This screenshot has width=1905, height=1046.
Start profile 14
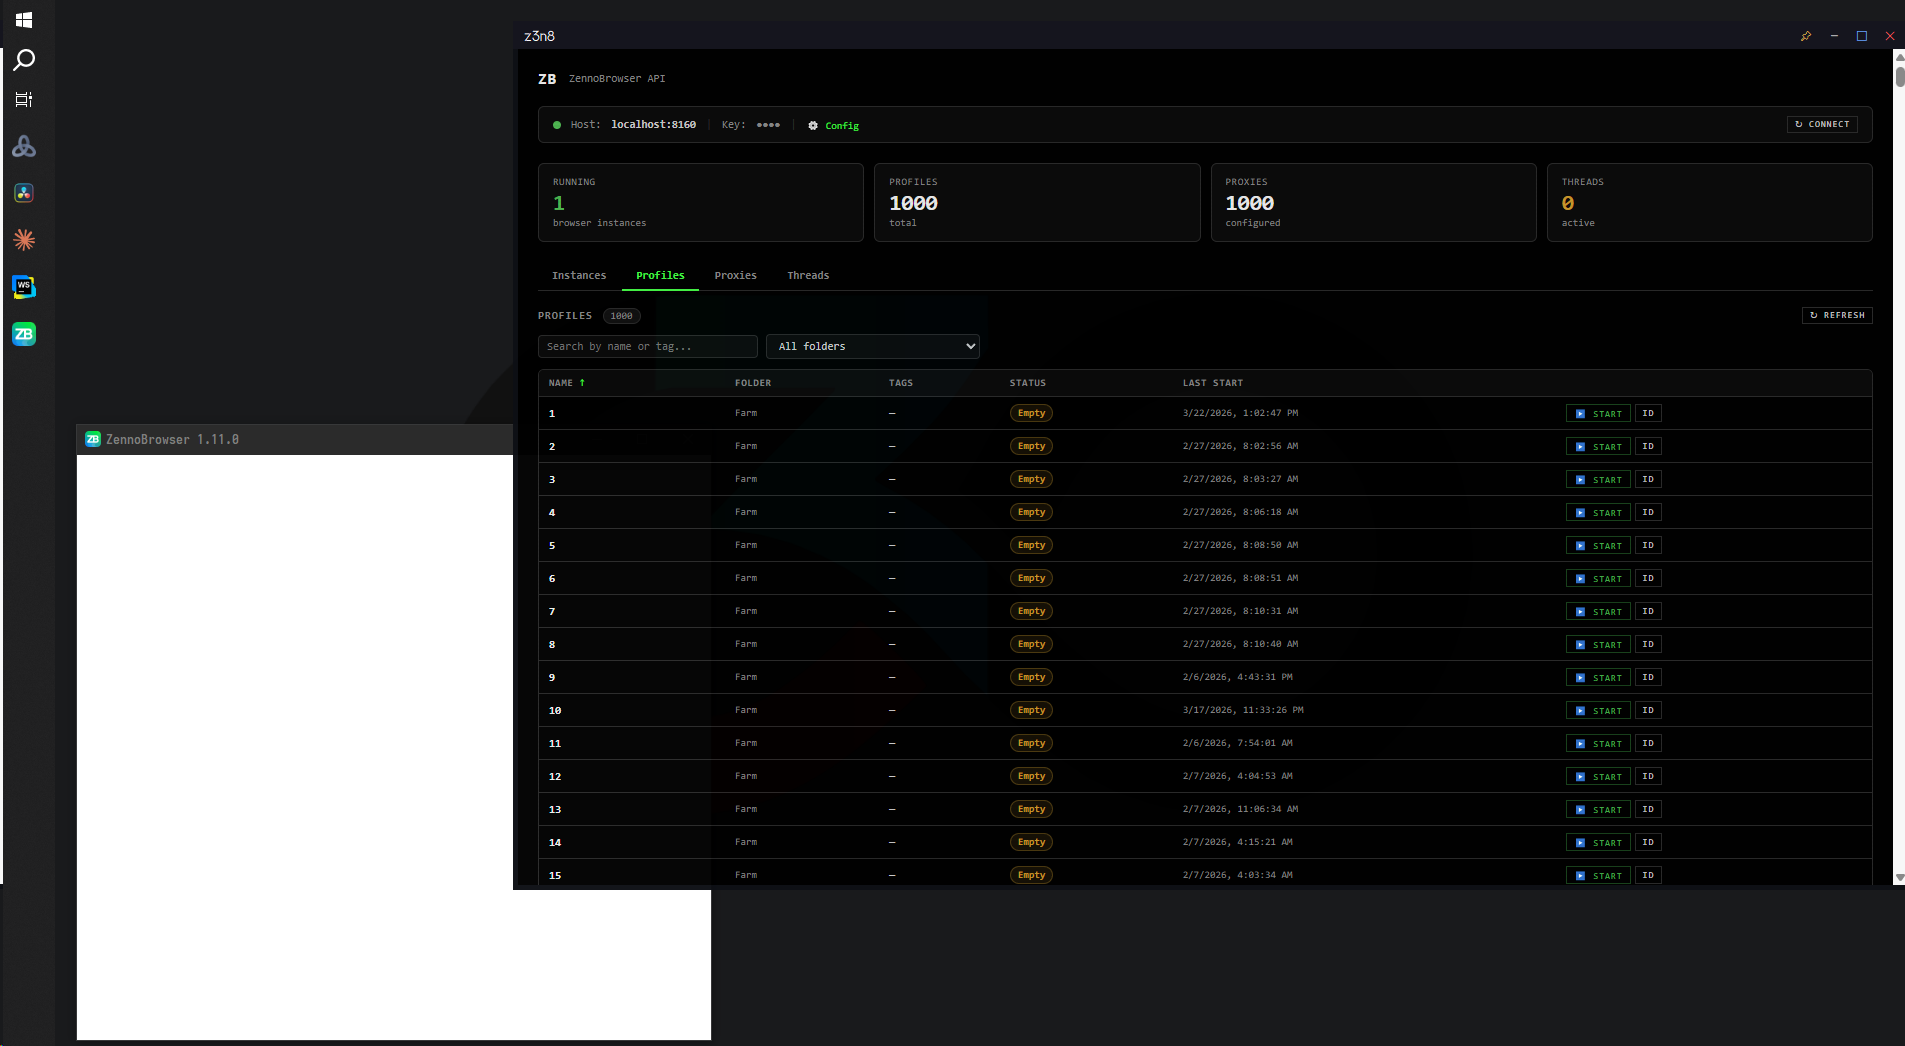[x=1598, y=842]
